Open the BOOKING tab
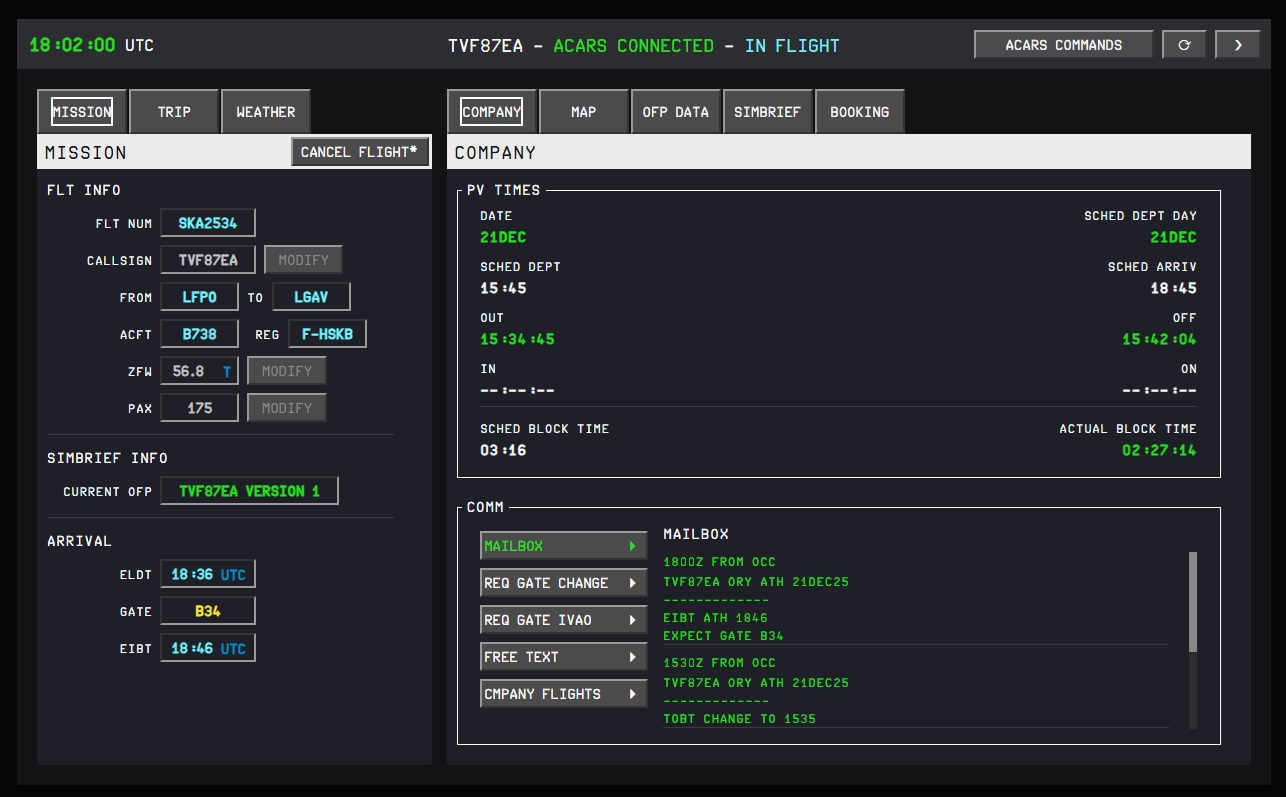1286x797 pixels. pyautogui.click(x=859, y=112)
